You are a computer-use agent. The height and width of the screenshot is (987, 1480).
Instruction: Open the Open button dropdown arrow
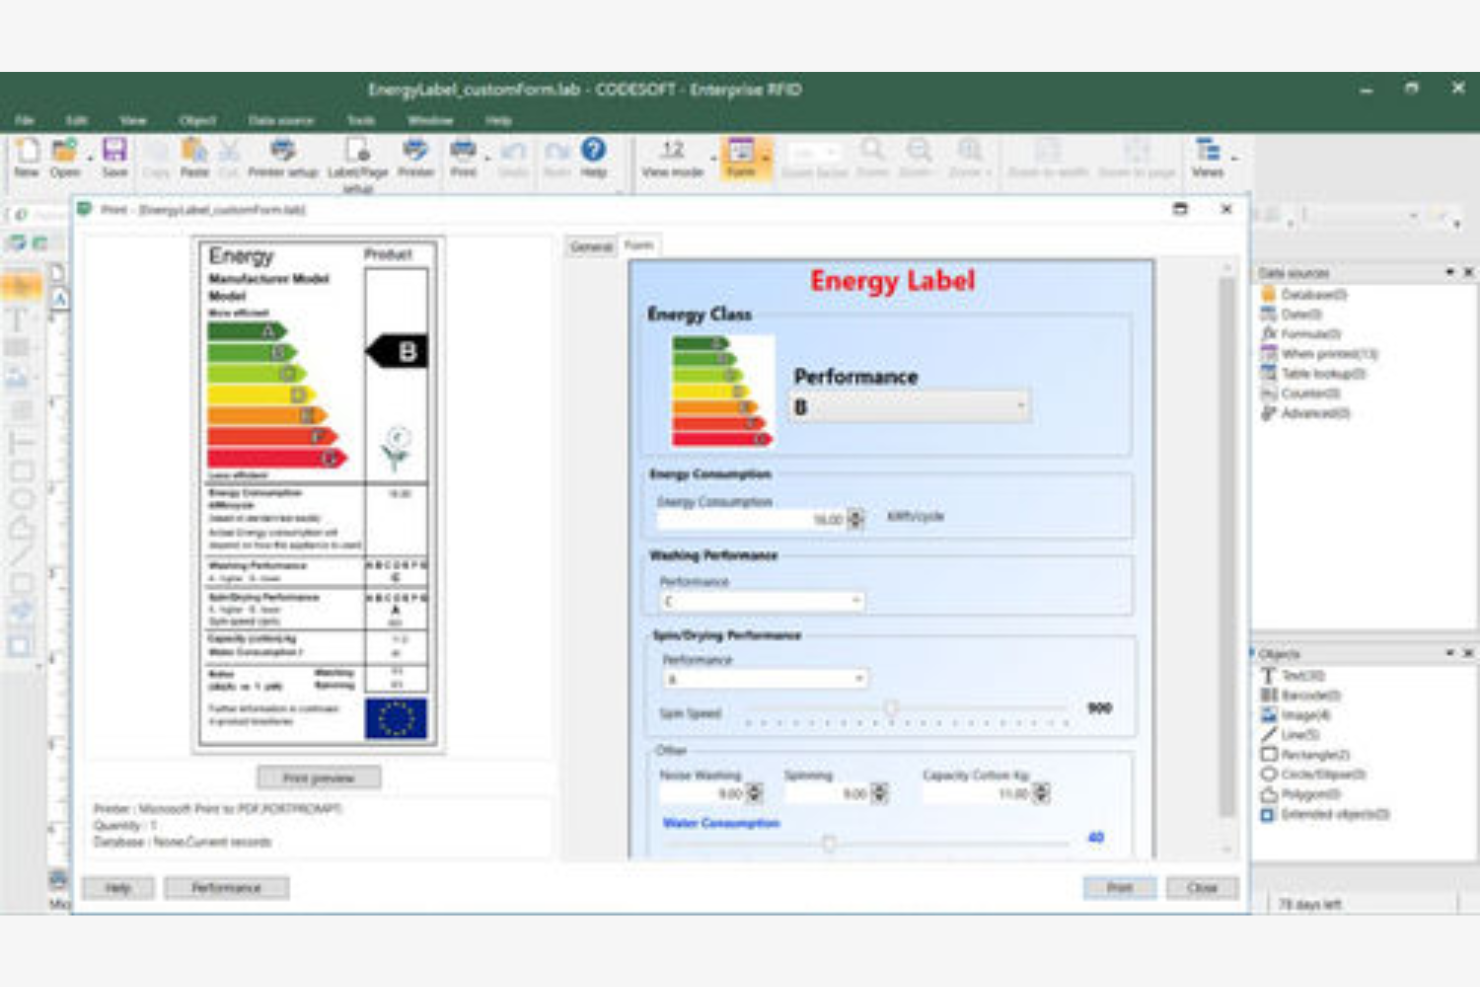[89, 157]
